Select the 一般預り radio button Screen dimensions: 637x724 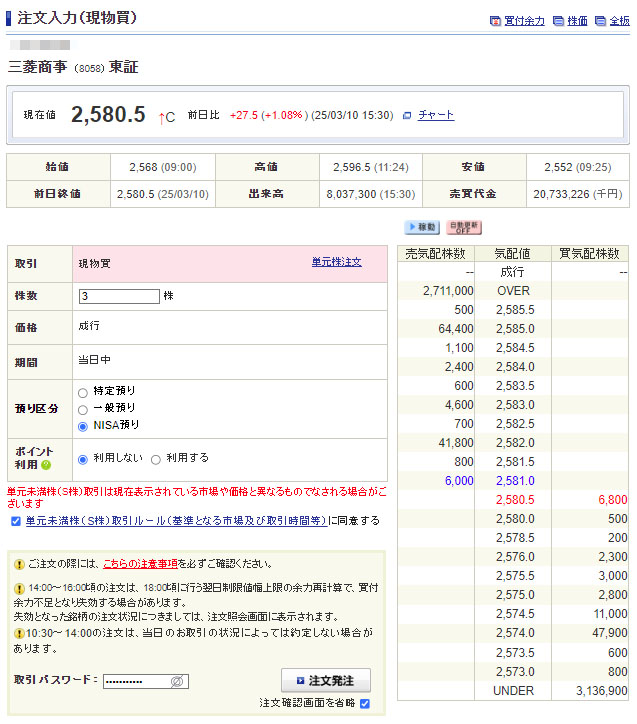pos(83,409)
